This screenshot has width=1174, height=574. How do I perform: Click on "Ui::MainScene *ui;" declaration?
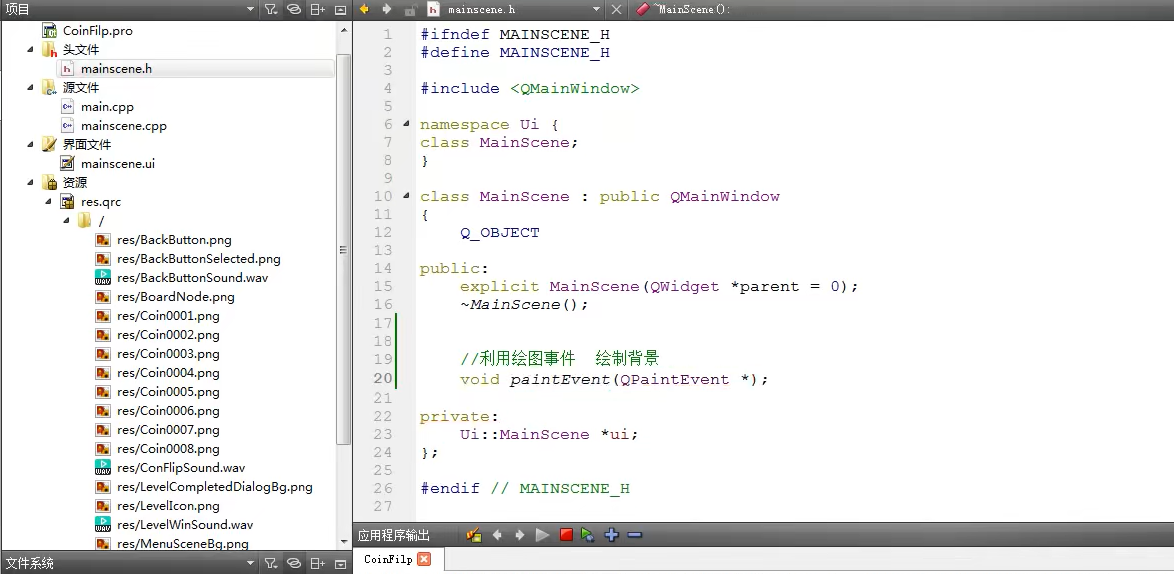(549, 434)
